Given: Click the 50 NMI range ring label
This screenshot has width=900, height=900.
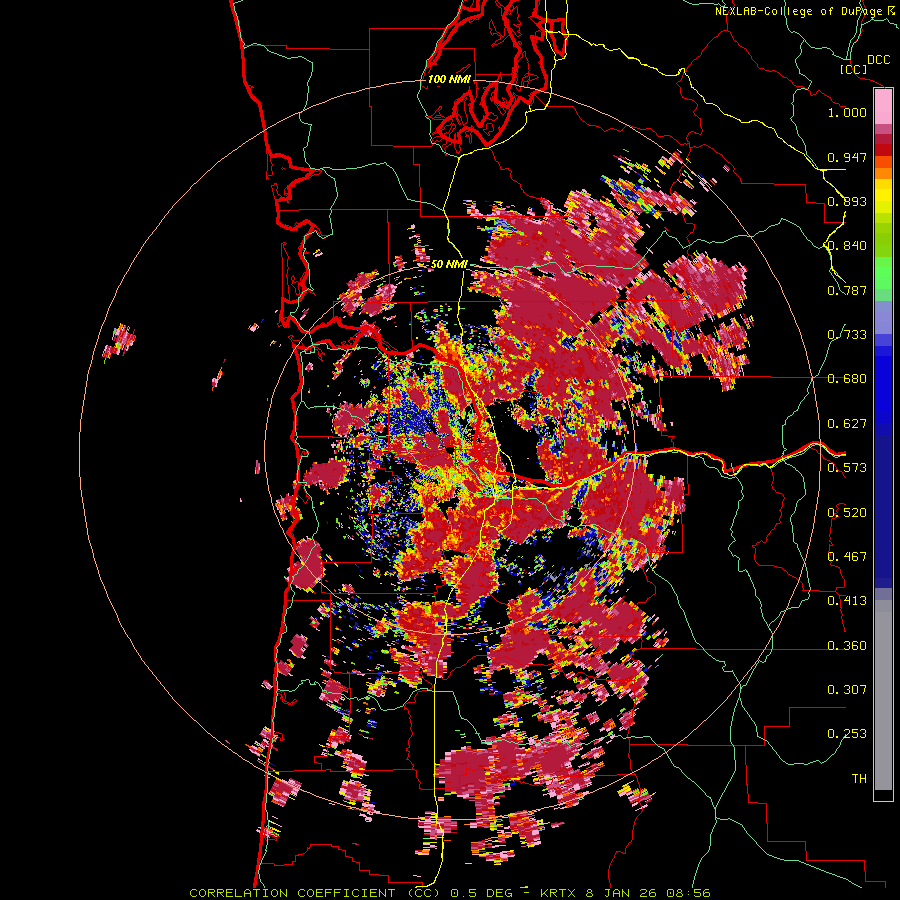Looking at the screenshot, I should pos(449,265).
